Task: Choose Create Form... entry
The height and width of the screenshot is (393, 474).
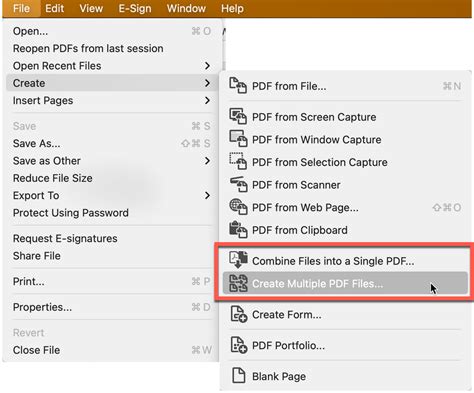Action: pos(345,314)
